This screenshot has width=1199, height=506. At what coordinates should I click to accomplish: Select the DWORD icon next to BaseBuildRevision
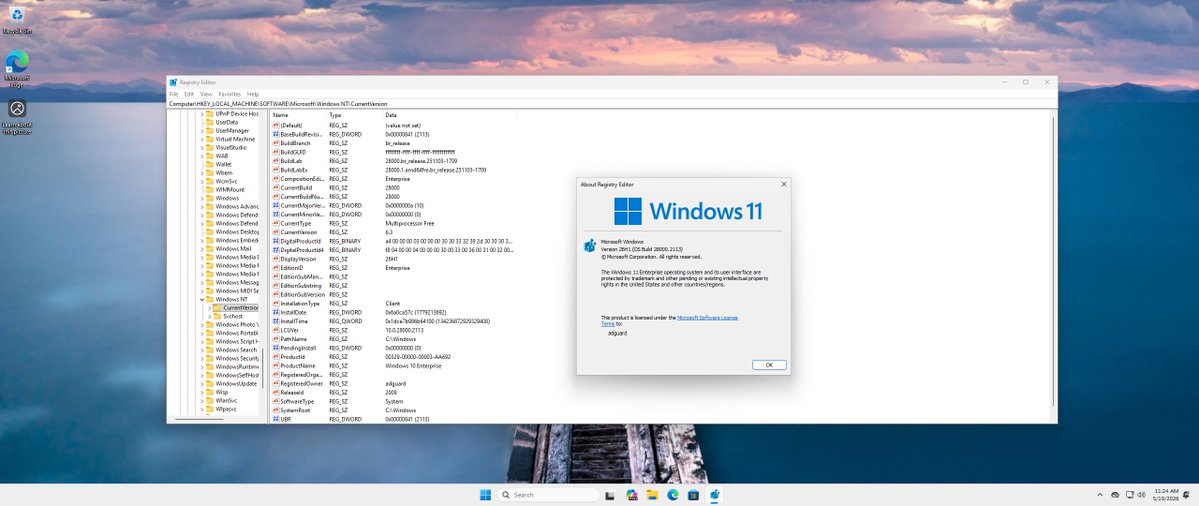(276, 134)
